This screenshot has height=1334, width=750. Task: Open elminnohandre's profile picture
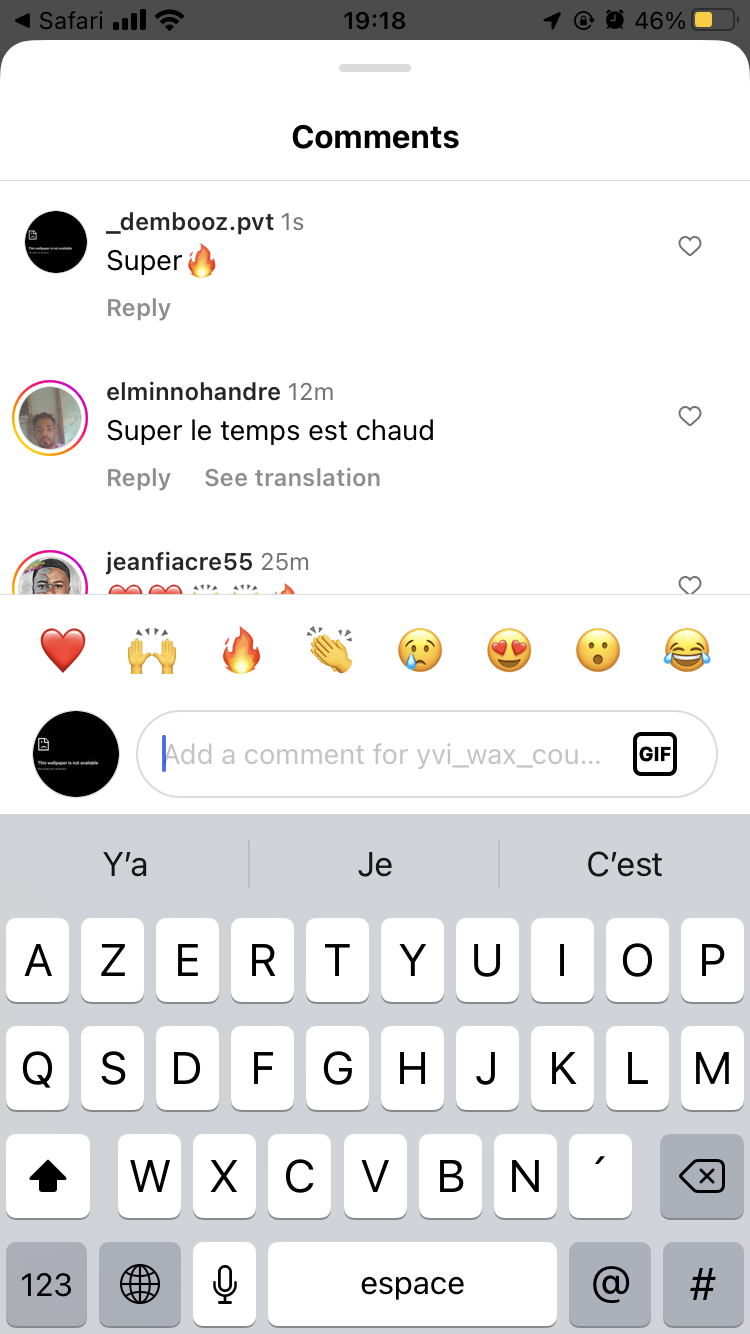click(50, 418)
